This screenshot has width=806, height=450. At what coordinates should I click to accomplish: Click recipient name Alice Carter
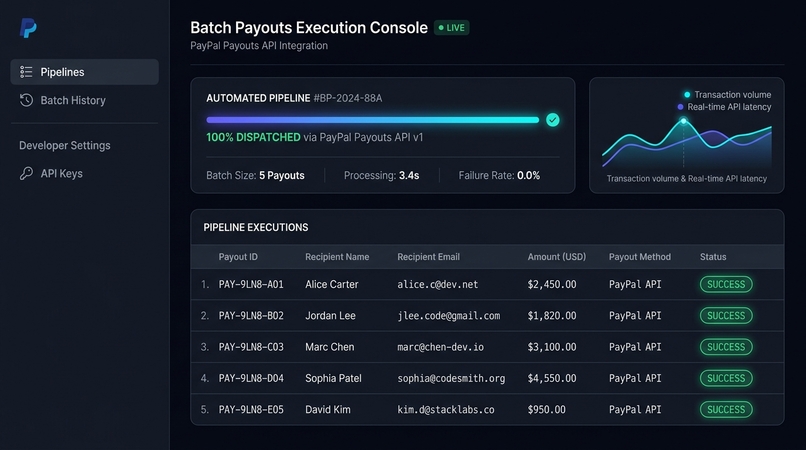[332, 284]
